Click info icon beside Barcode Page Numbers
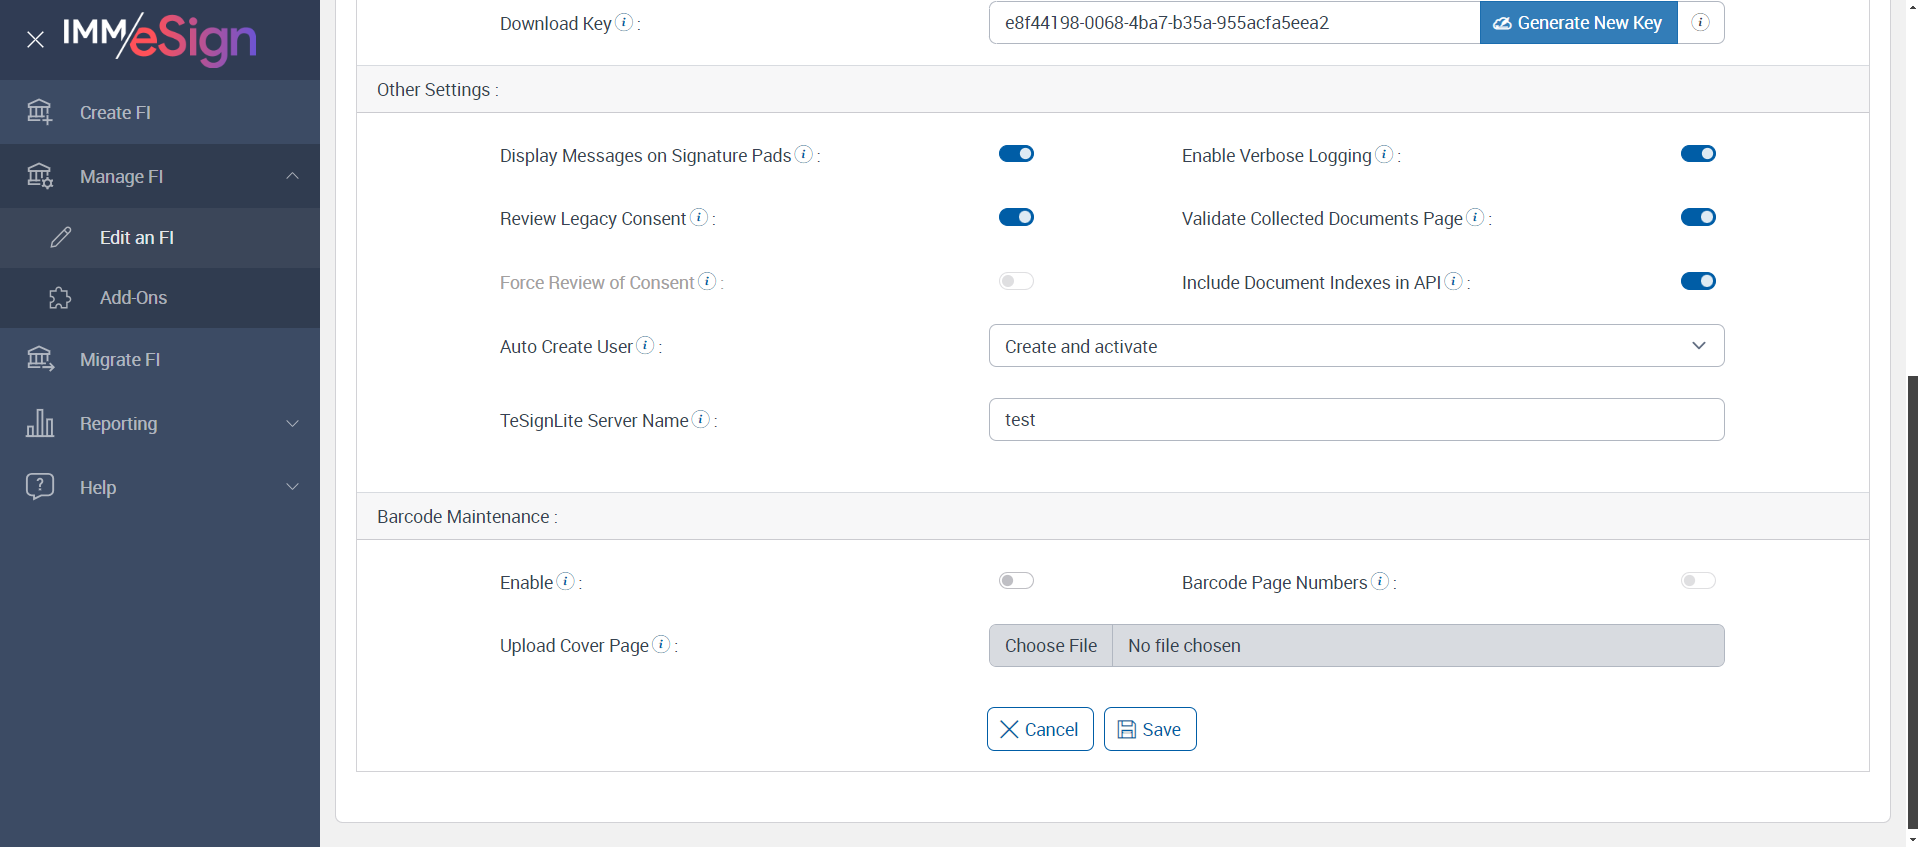1920x847 pixels. (x=1380, y=581)
